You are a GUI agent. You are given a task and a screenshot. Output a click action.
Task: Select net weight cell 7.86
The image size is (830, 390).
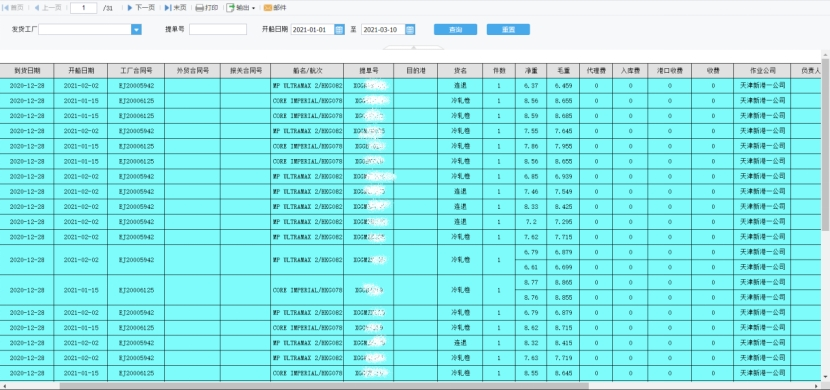point(531,146)
